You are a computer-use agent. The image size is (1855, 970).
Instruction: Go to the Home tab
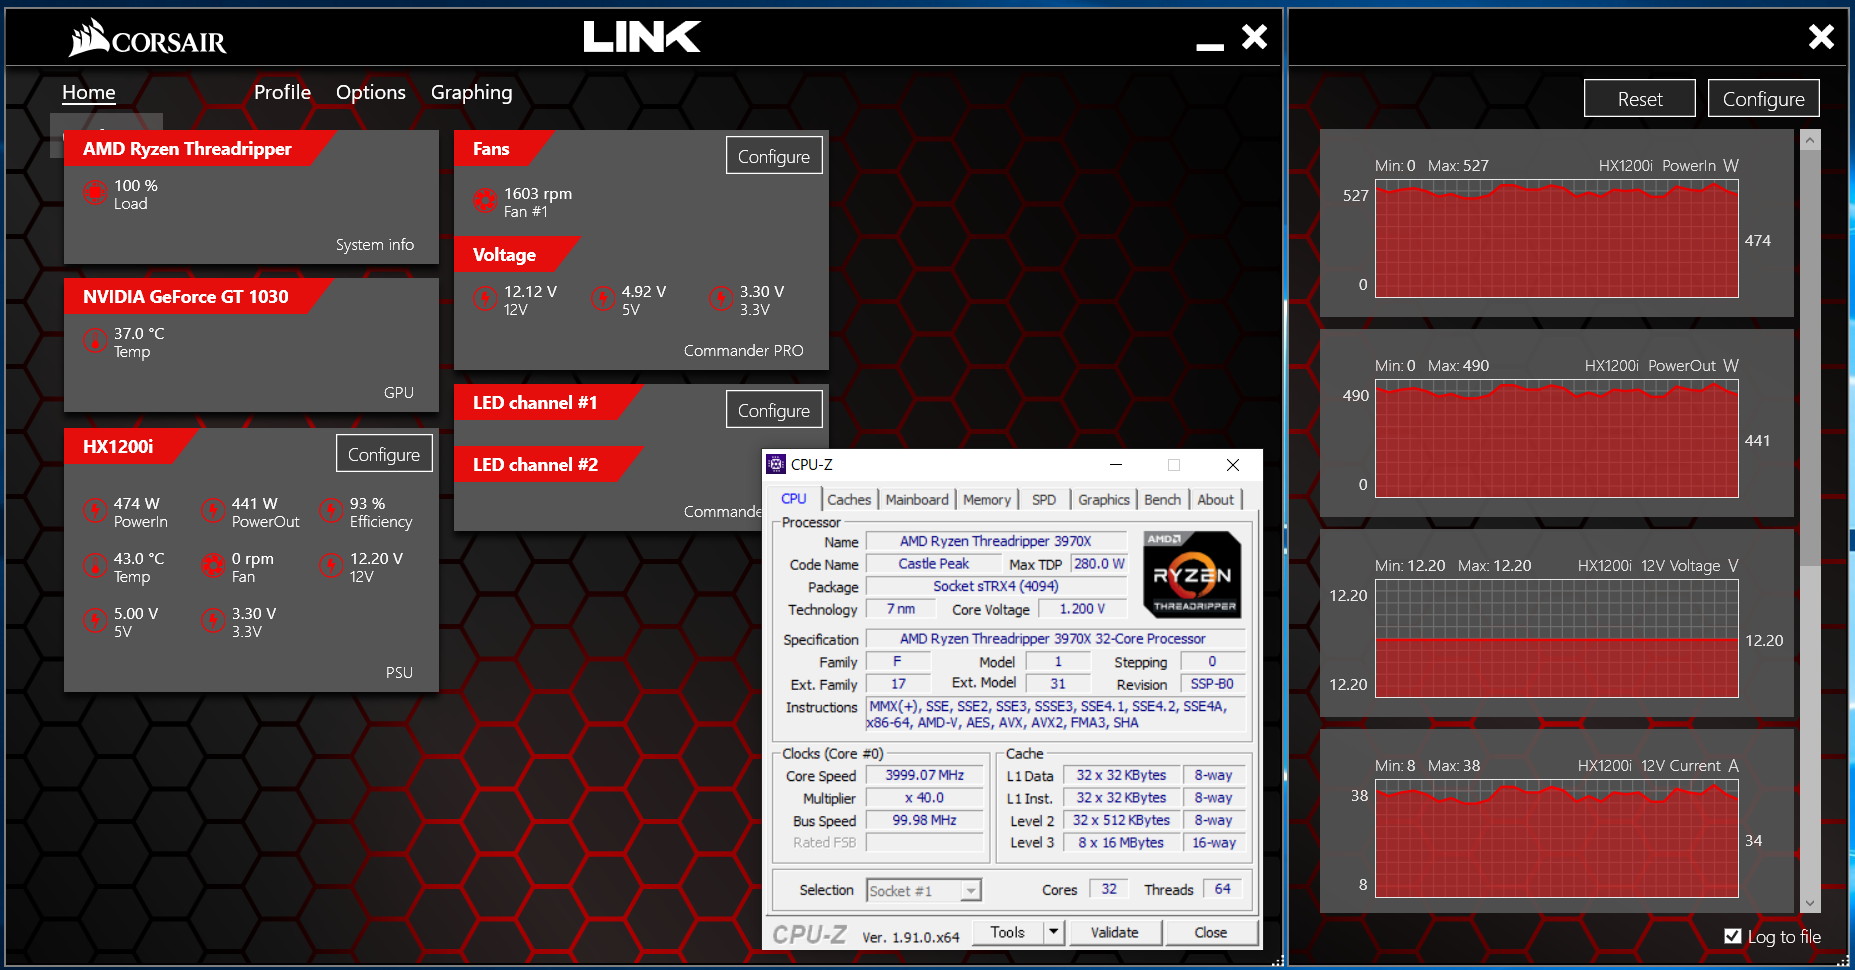[89, 92]
